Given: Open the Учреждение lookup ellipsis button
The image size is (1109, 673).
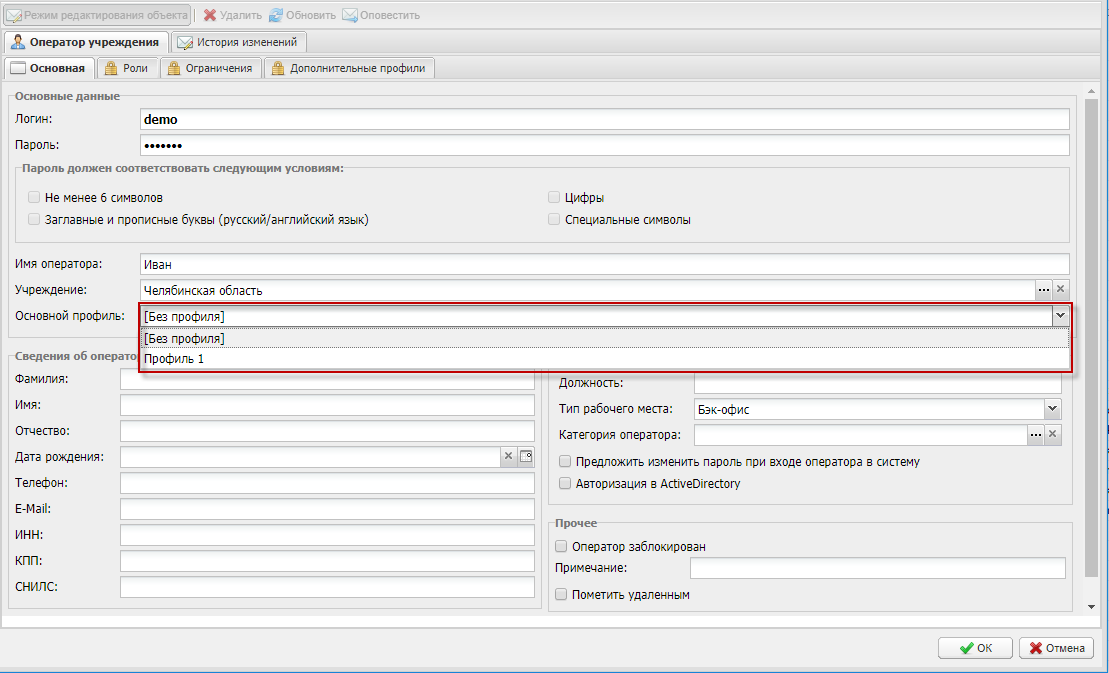Looking at the screenshot, I should (1043, 290).
